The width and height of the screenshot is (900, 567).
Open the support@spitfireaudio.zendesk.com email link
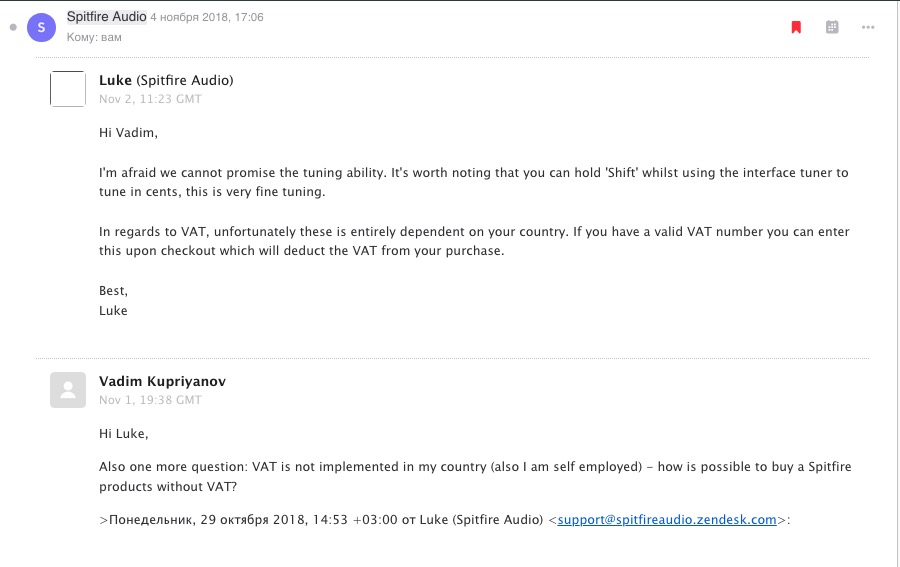667,519
